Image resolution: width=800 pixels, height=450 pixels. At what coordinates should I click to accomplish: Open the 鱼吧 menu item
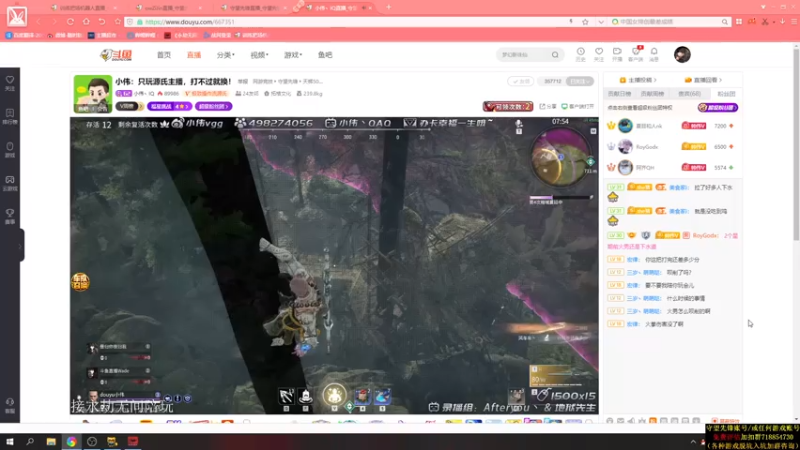coord(325,55)
